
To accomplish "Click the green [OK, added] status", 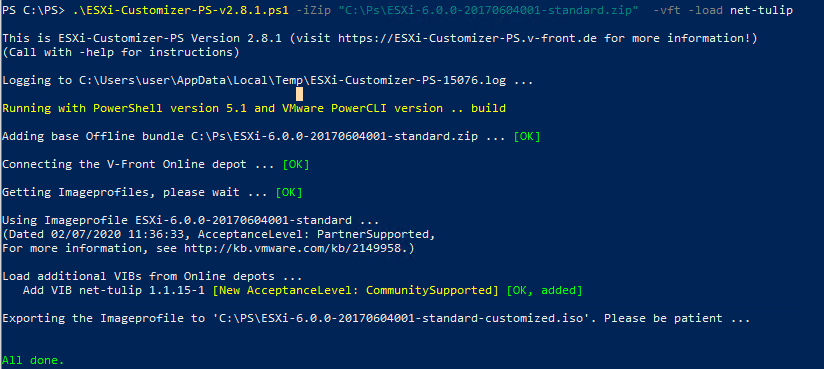I will (544, 290).
